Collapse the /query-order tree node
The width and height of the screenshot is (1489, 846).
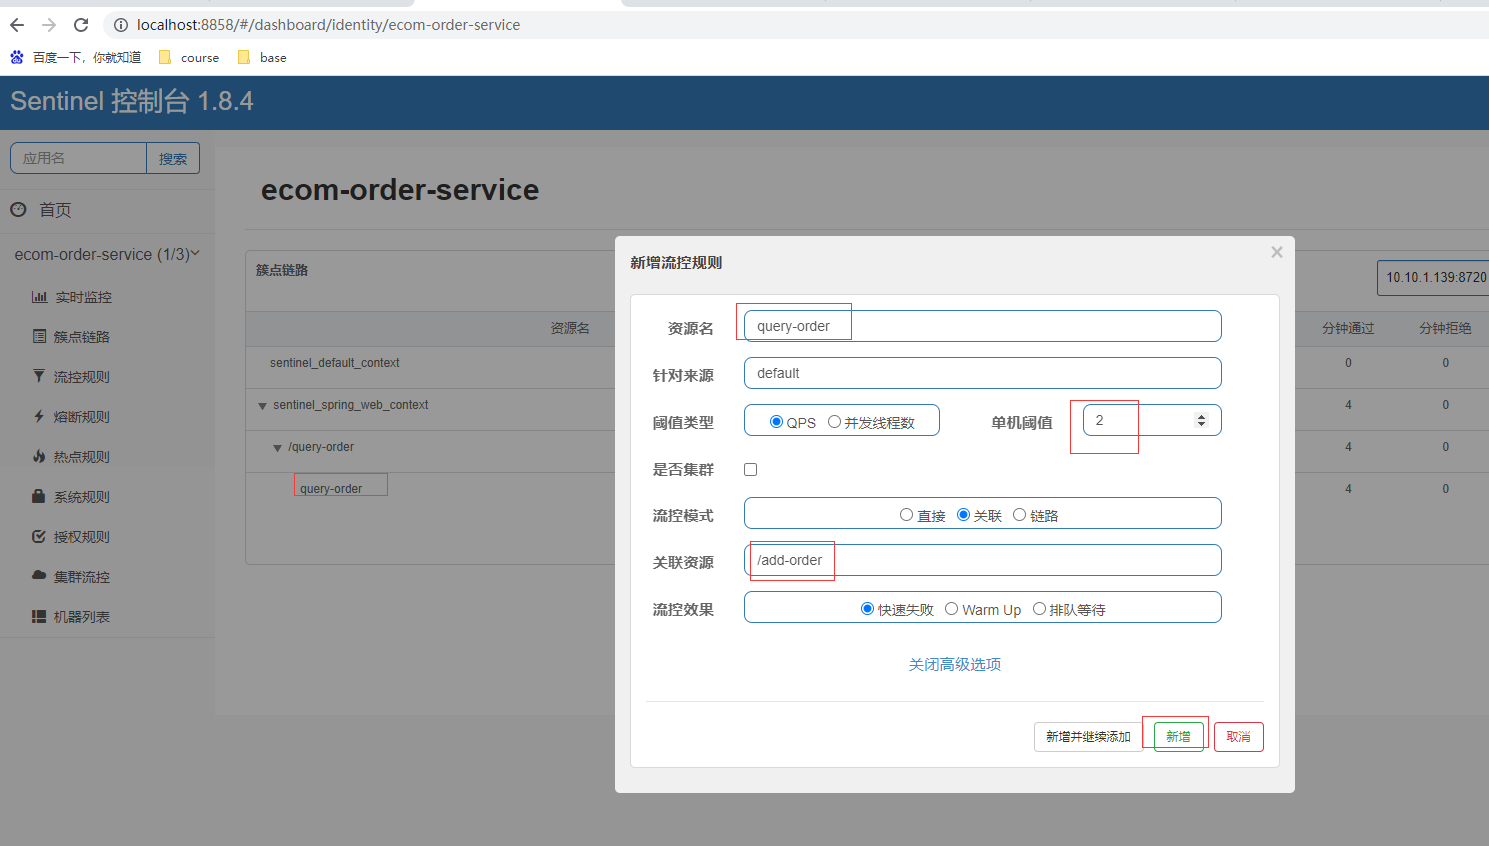[277, 448]
